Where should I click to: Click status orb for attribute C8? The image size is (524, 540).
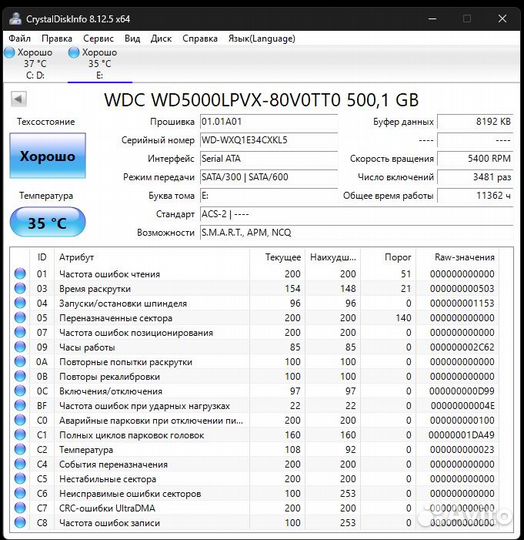point(20,522)
